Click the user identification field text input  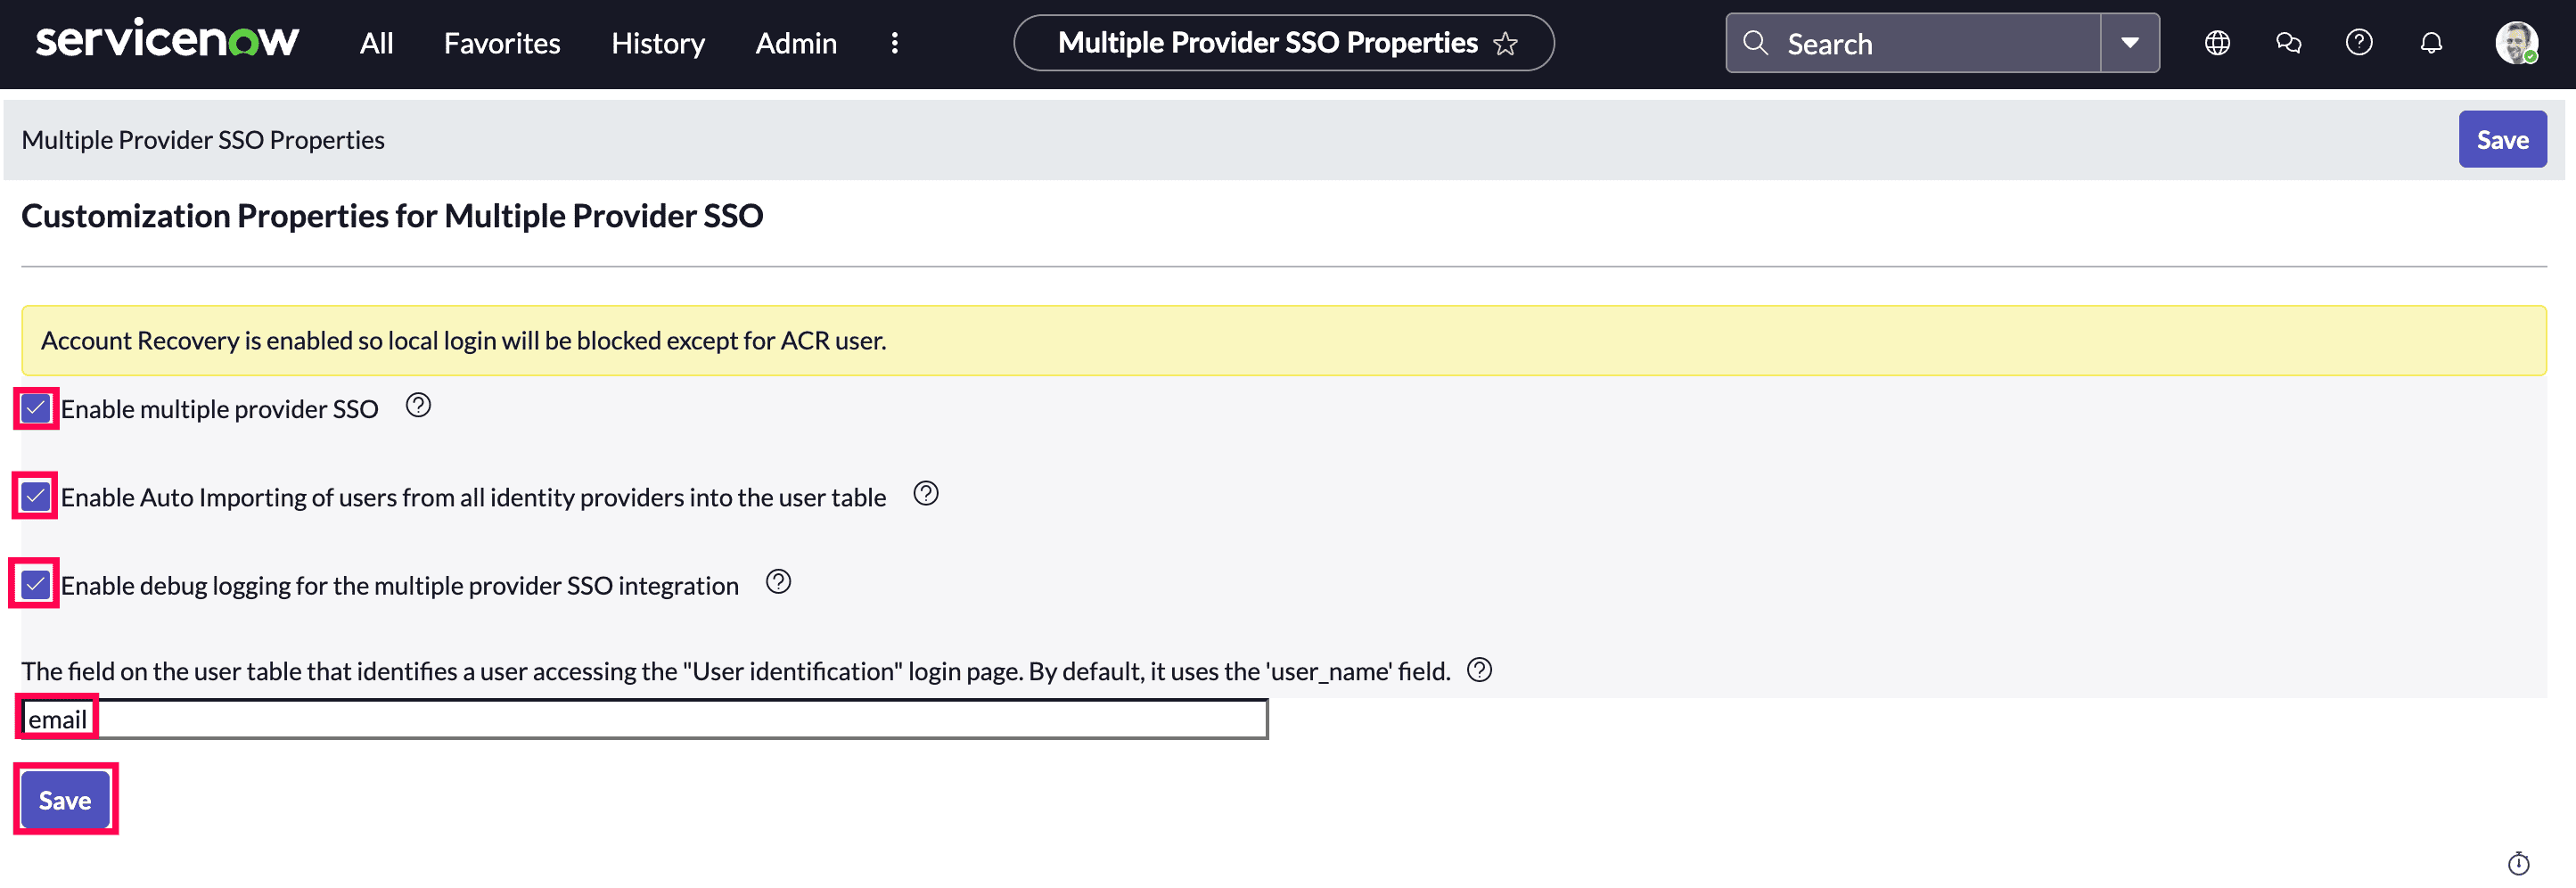coord(680,720)
